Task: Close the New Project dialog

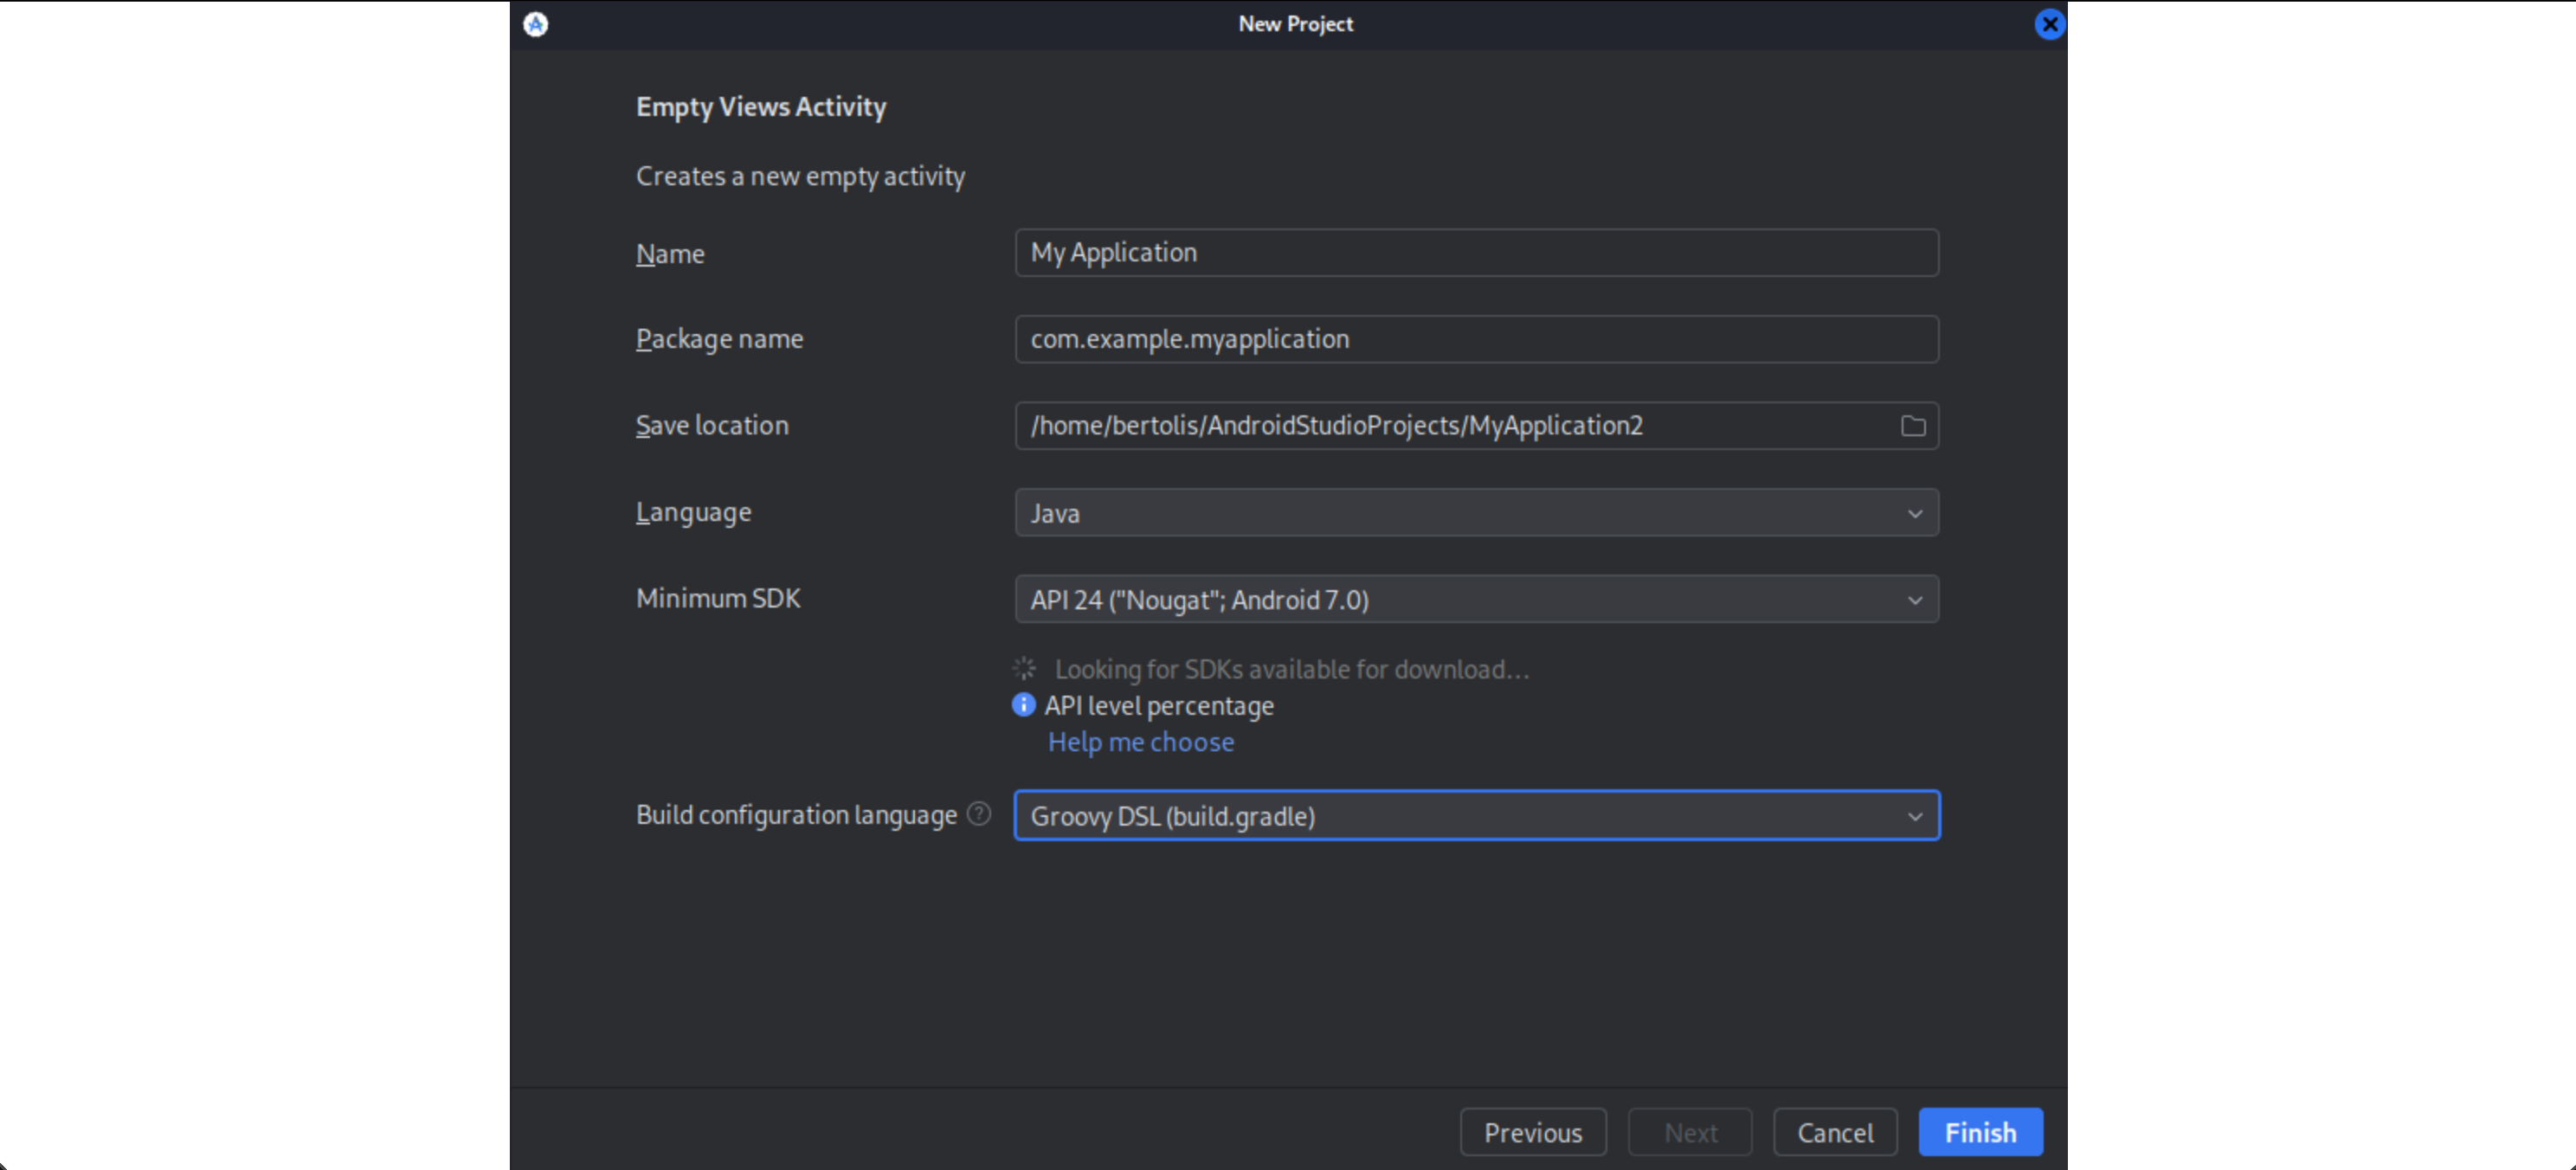Action: pyautogui.click(x=2049, y=24)
